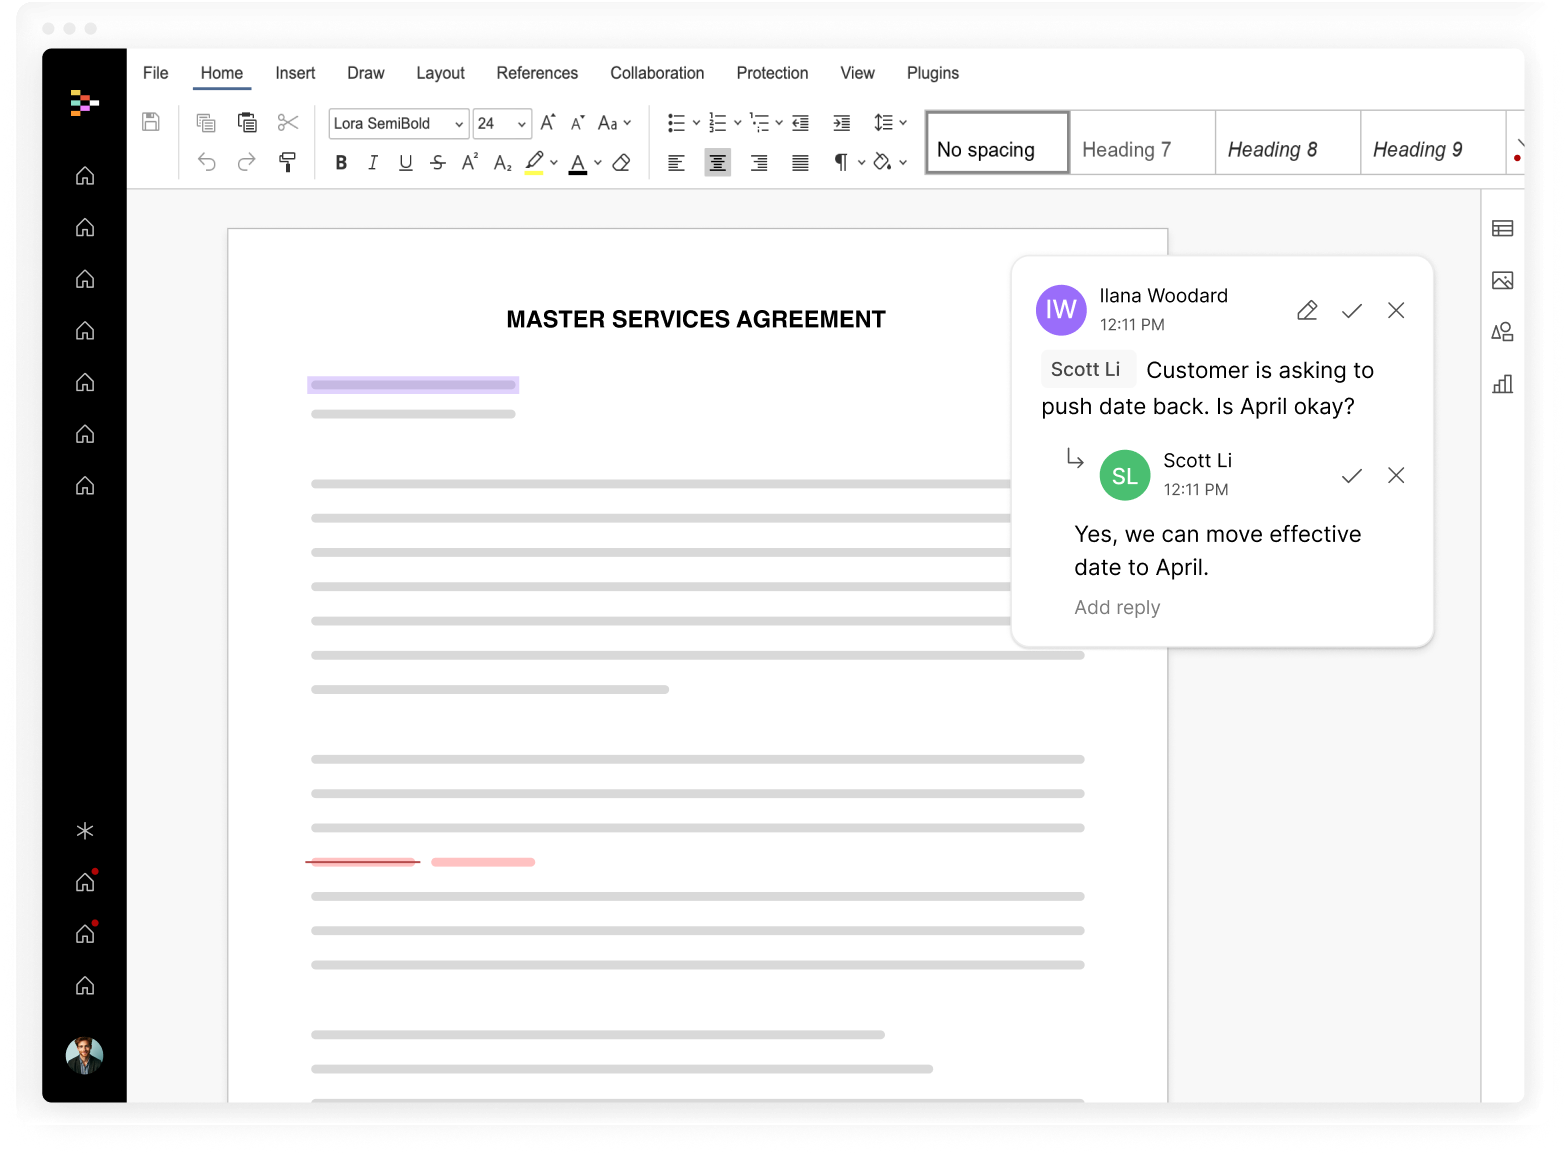Resolve Ilana Woodard's comment with checkmark

click(x=1352, y=311)
